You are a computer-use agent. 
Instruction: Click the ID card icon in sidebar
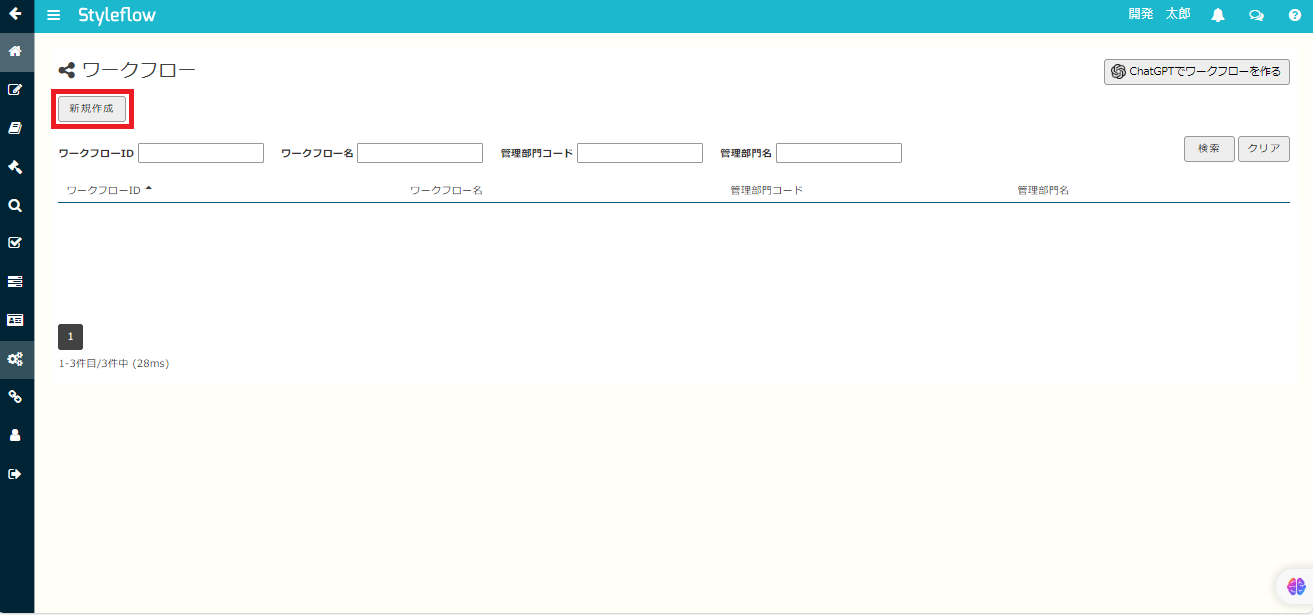tap(15, 320)
